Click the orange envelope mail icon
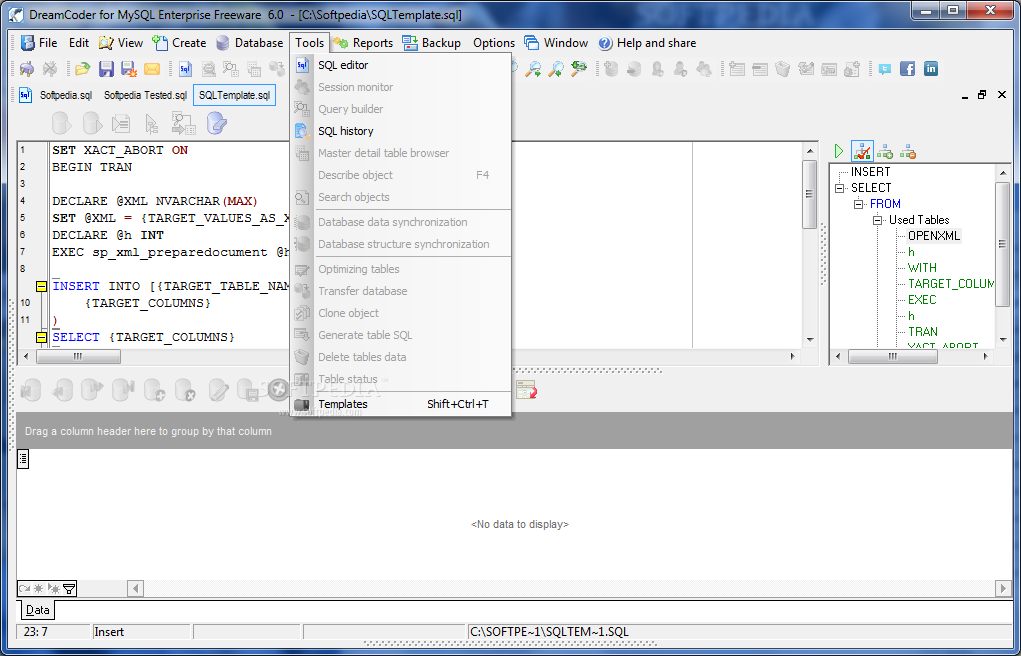 pos(152,68)
